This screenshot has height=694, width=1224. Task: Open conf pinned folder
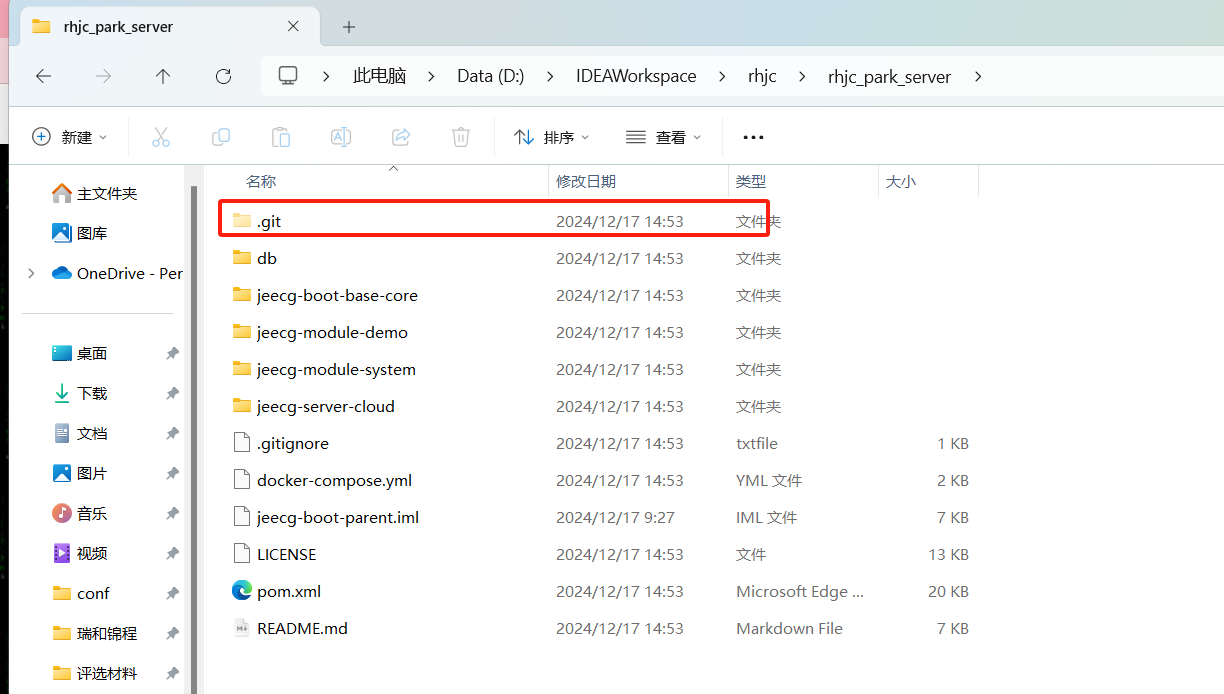[80, 593]
